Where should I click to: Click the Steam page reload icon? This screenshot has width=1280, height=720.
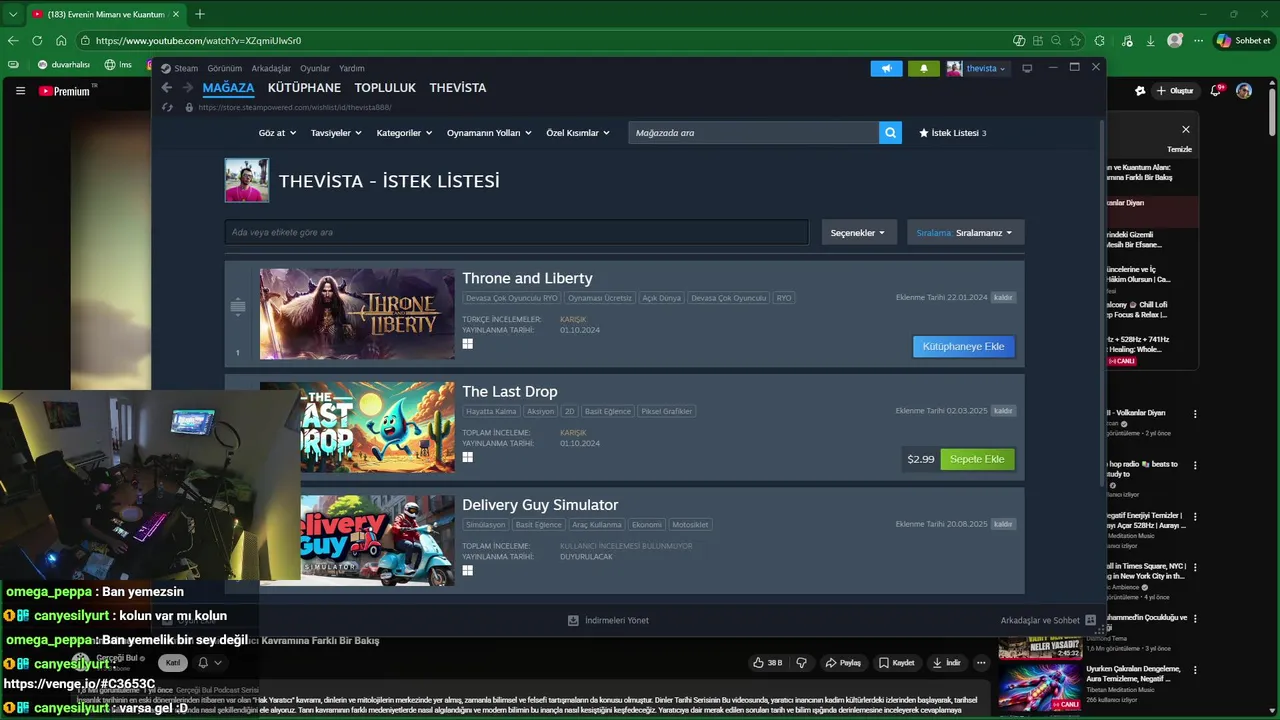click(167, 107)
